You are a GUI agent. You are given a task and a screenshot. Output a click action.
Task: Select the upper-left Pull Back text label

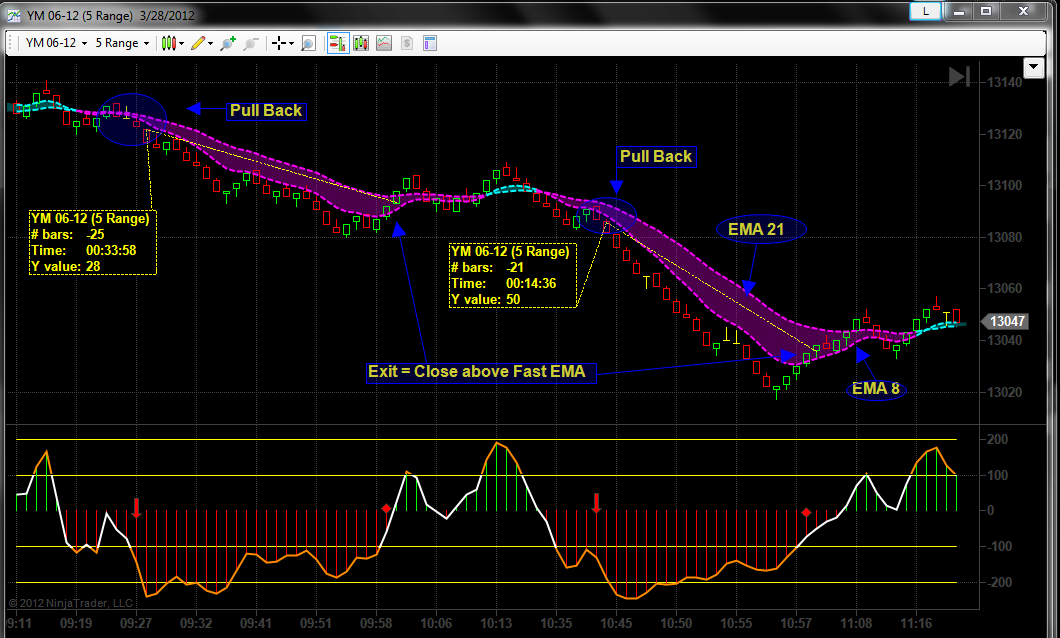point(266,111)
